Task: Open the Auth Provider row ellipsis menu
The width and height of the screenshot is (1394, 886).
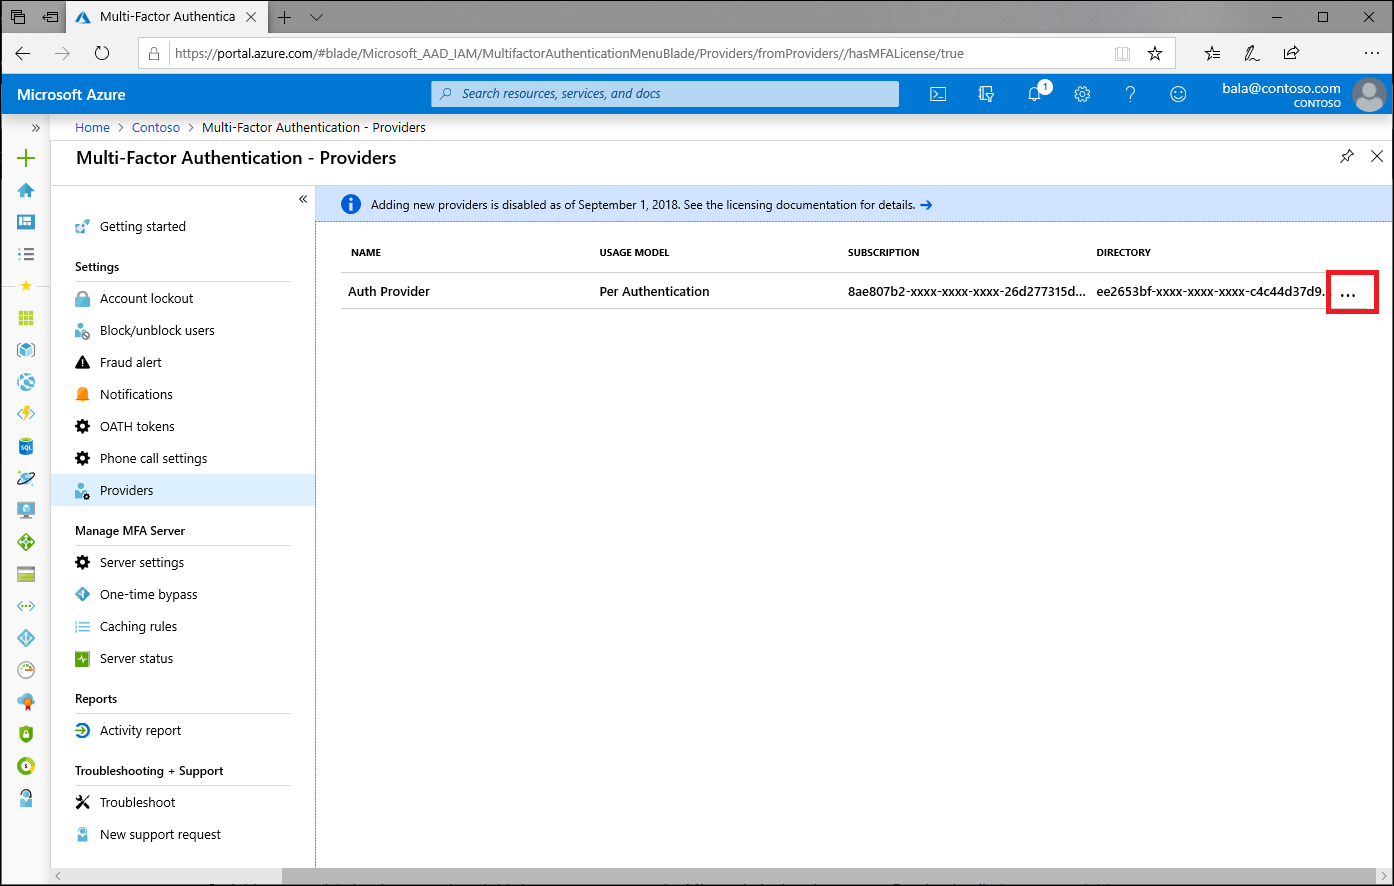Action: (x=1348, y=294)
